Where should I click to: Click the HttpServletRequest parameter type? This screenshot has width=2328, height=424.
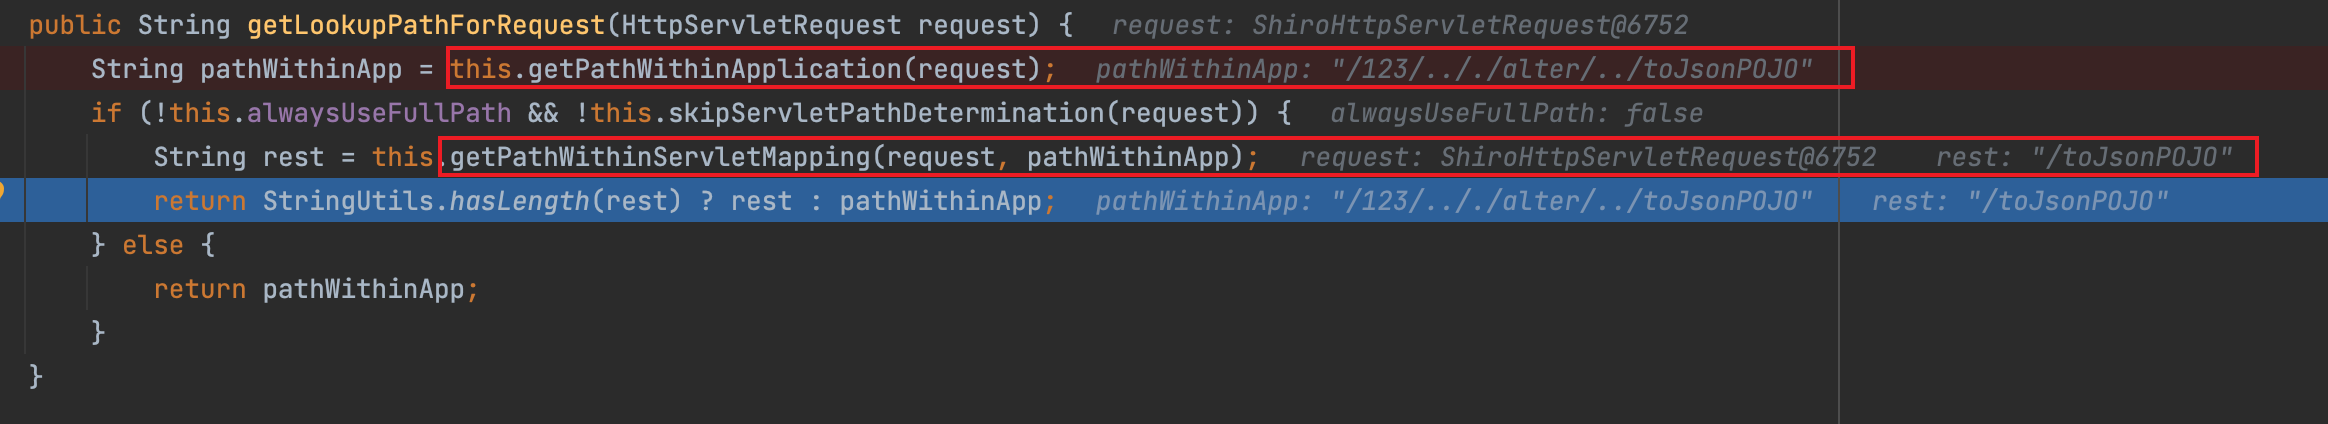(x=761, y=25)
